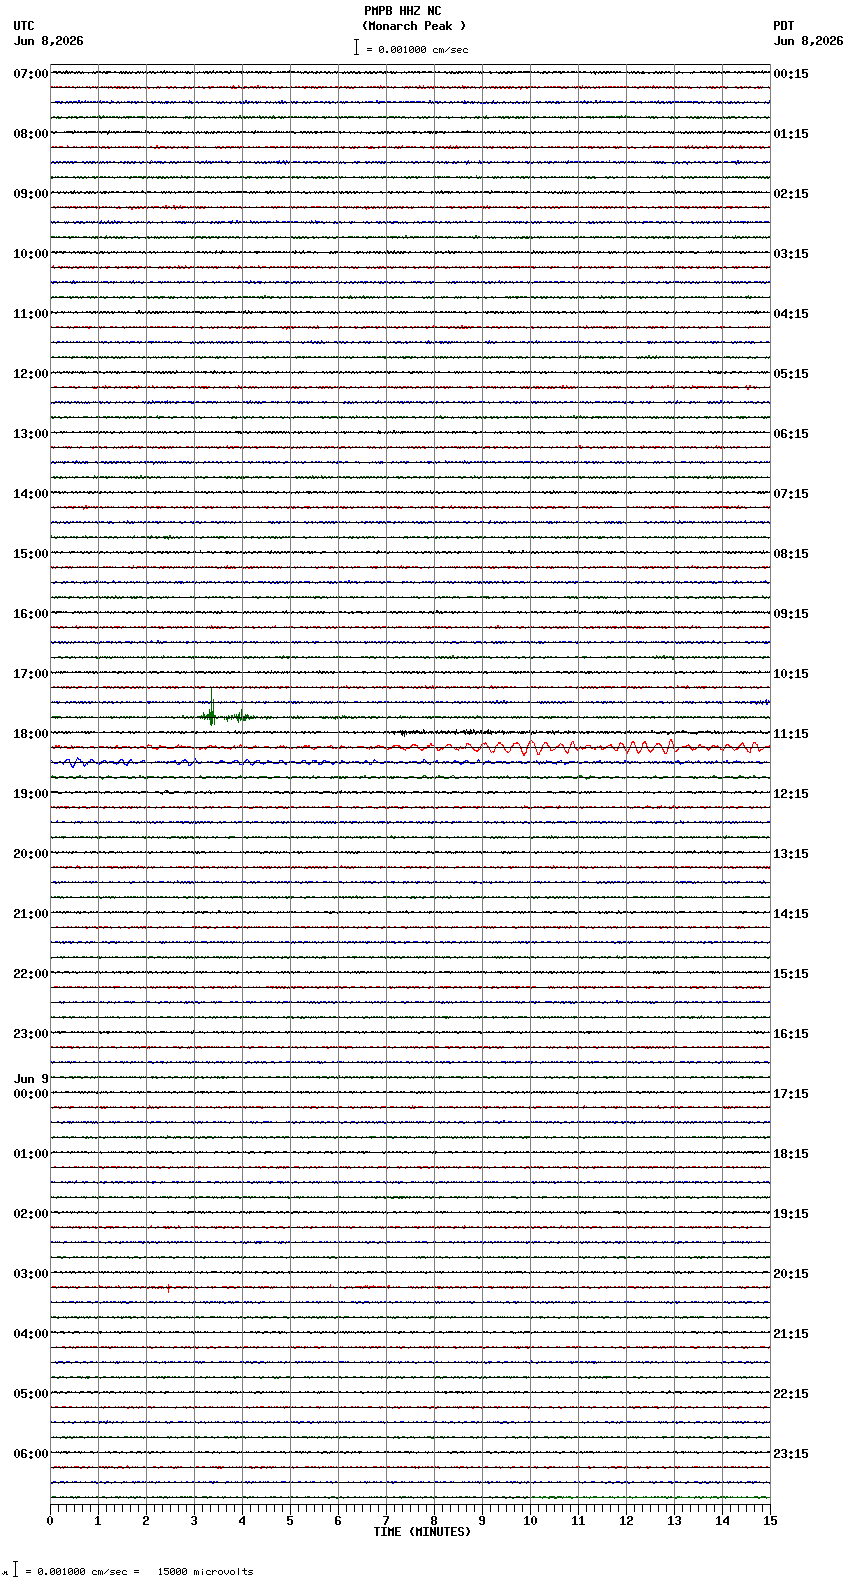
Task: Click the "12:15" PDT time label
Action: point(791,794)
